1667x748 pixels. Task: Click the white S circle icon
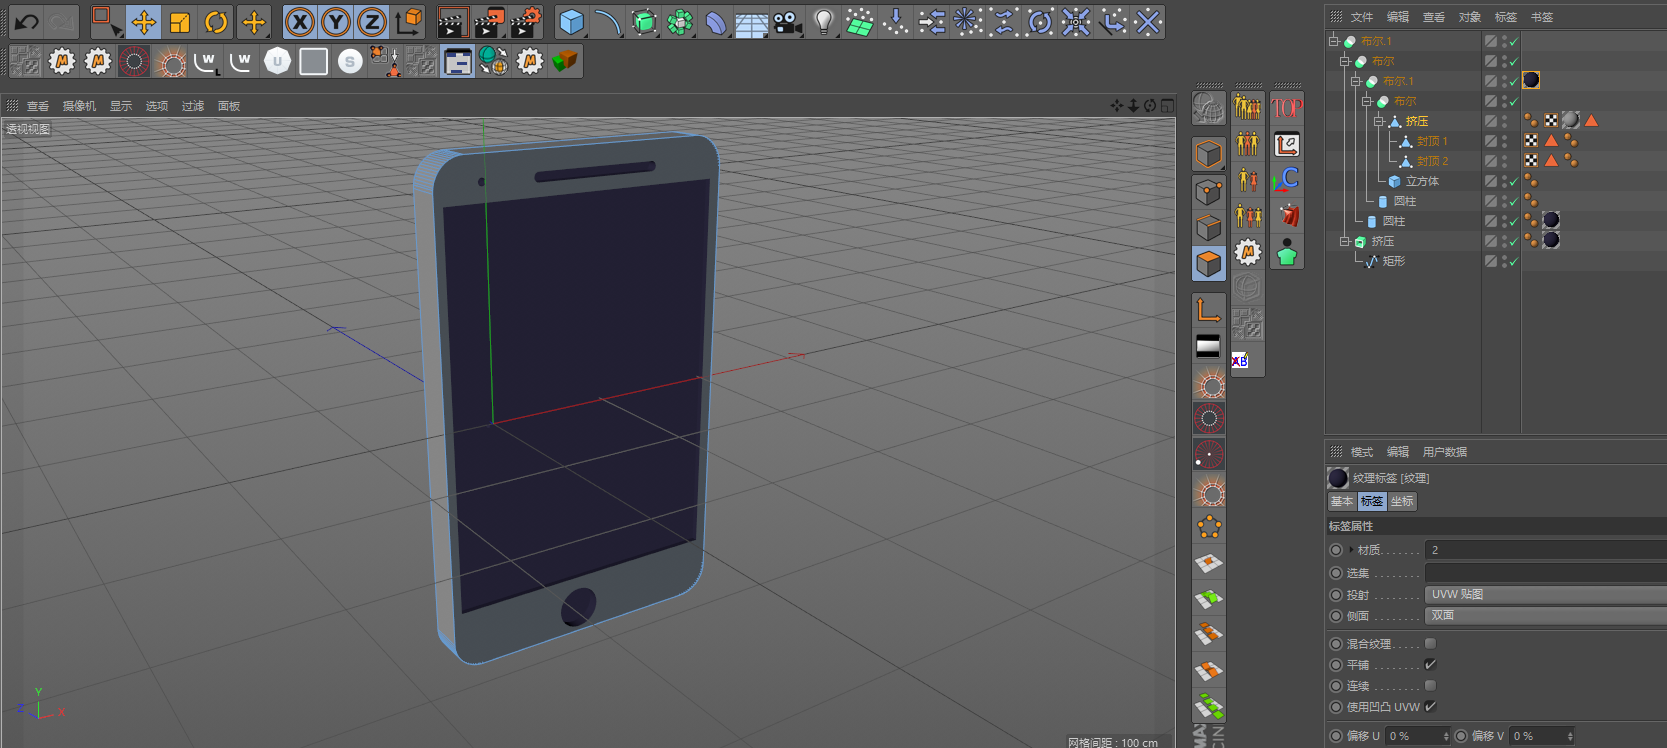(x=349, y=62)
